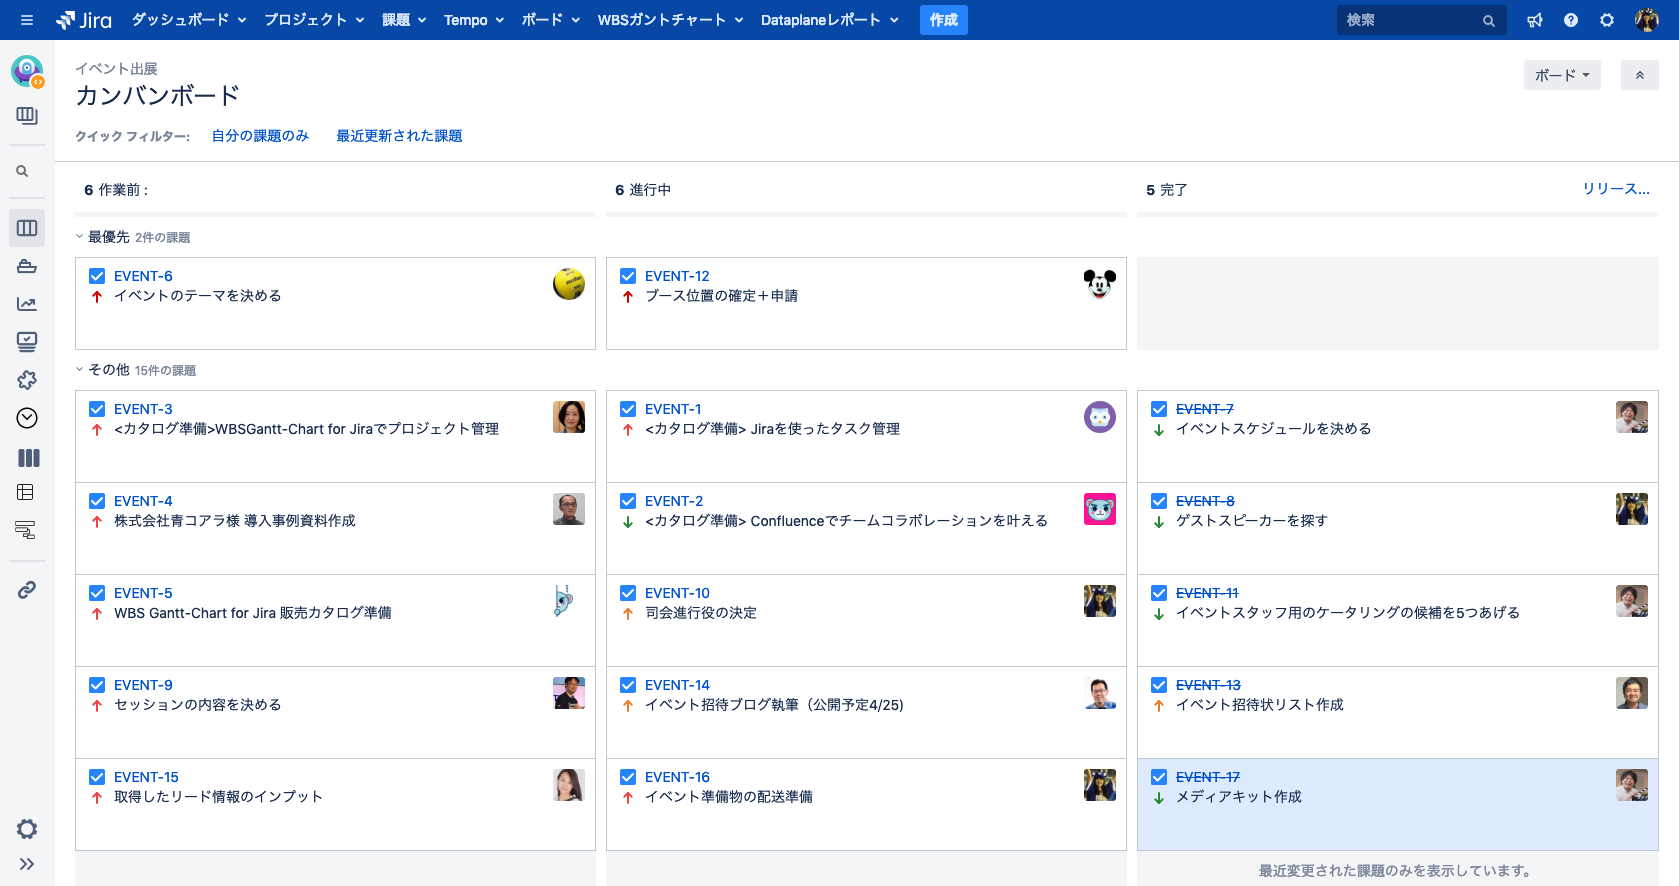Viewport: 1679px width, 886px height.
Task: Collapse the その他 swimlane
Action: [80, 370]
